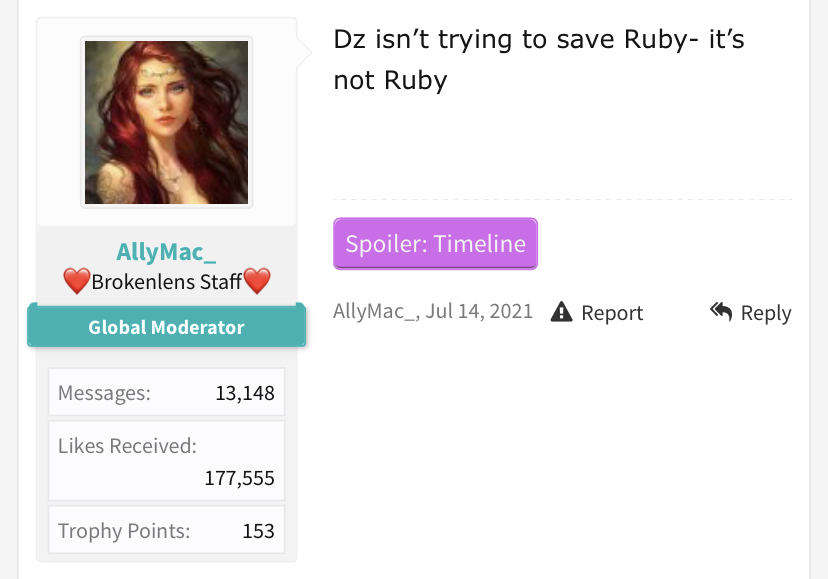Click the Trophy Points label
This screenshot has width=828, height=579.
click(x=124, y=531)
